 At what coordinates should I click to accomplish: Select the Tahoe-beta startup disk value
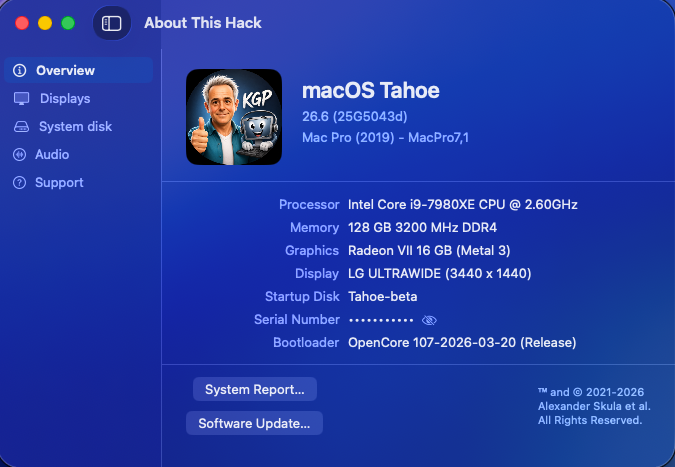383,297
